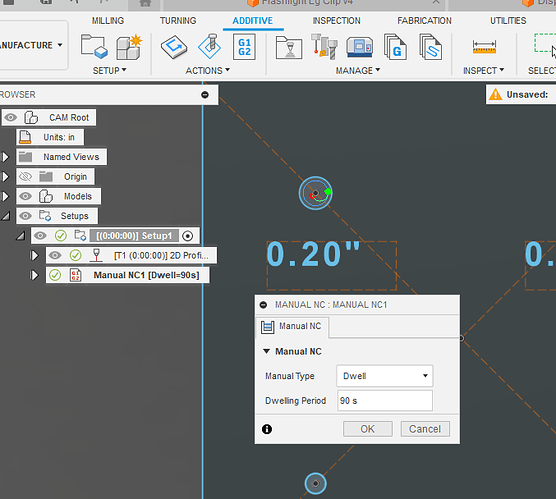The height and width of the screenshot is (499, 556).
Task: Click the G1 G2 Post Process icon
Action: click(x=244, y=47)
